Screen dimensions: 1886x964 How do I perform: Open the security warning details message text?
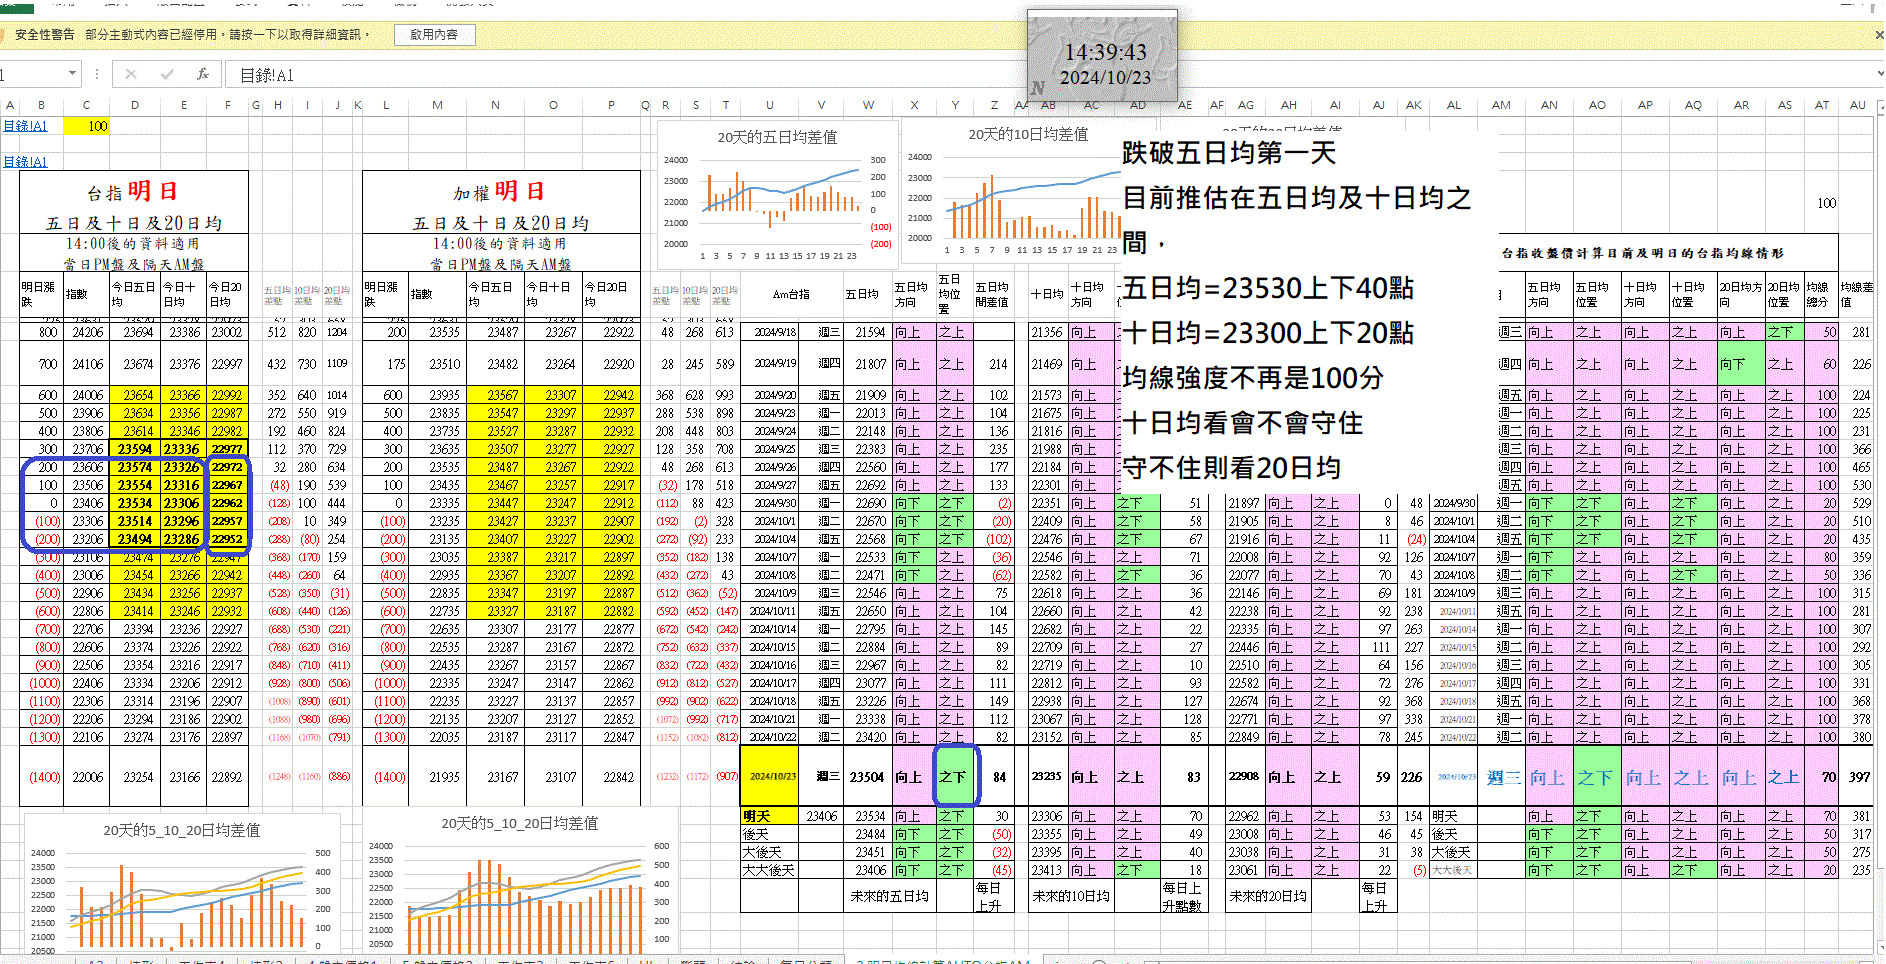point(227,34)
